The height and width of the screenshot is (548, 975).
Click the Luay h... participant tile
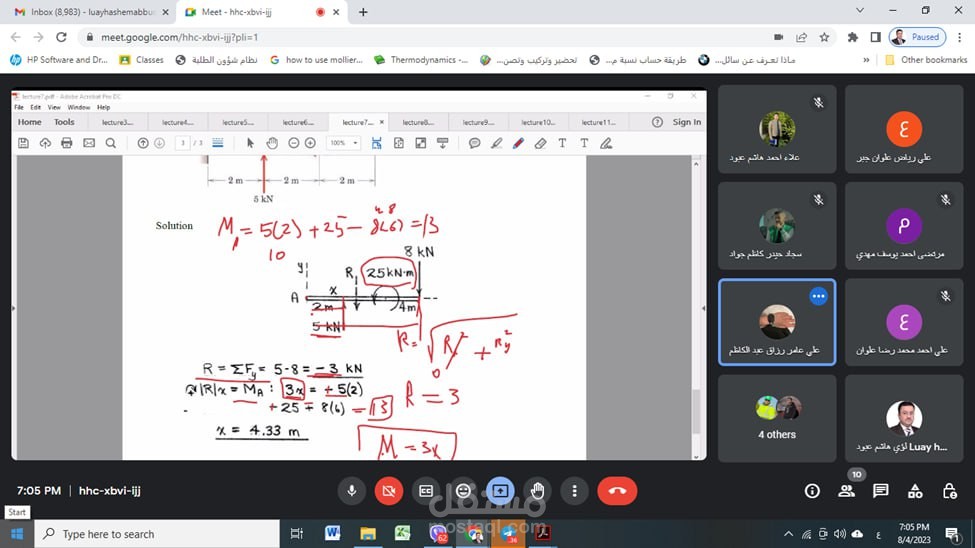pyautogui.click(x=904, y=419)
